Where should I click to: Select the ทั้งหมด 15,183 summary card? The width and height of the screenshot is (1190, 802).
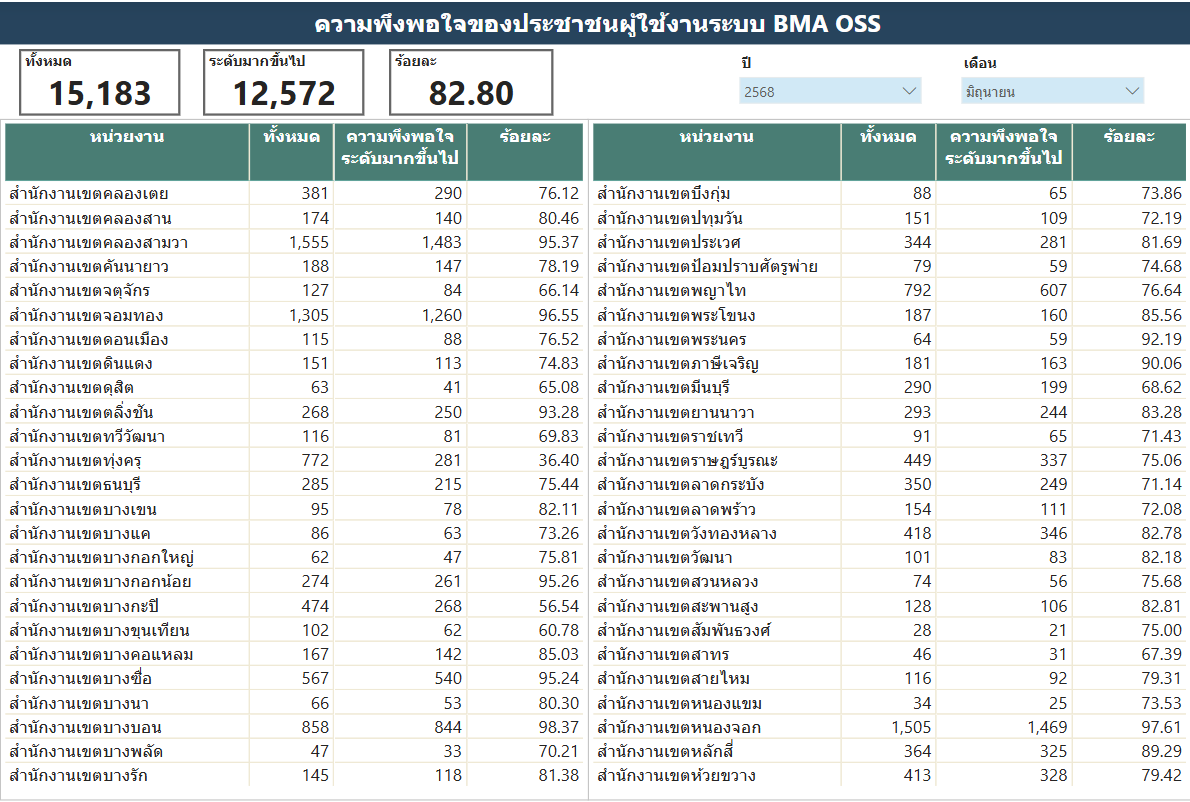pos(99,82)
